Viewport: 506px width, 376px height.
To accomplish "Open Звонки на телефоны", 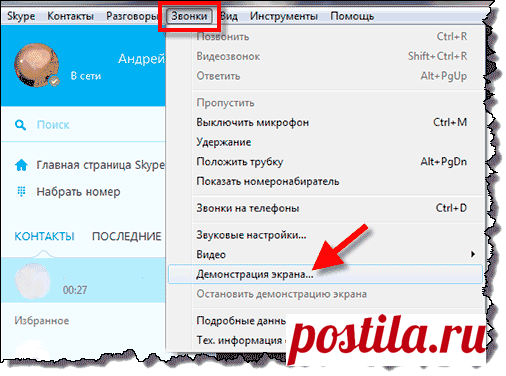I will tap(325, 208).
